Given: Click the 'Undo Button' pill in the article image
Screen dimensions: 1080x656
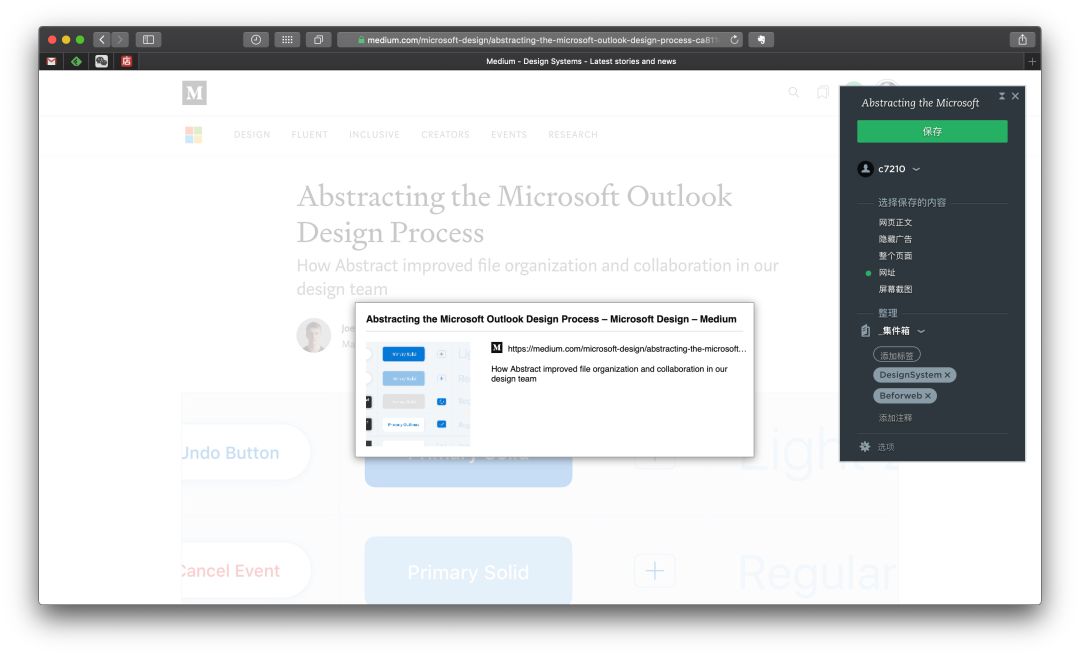Looking at the screenshot, I should pos(245,453).
